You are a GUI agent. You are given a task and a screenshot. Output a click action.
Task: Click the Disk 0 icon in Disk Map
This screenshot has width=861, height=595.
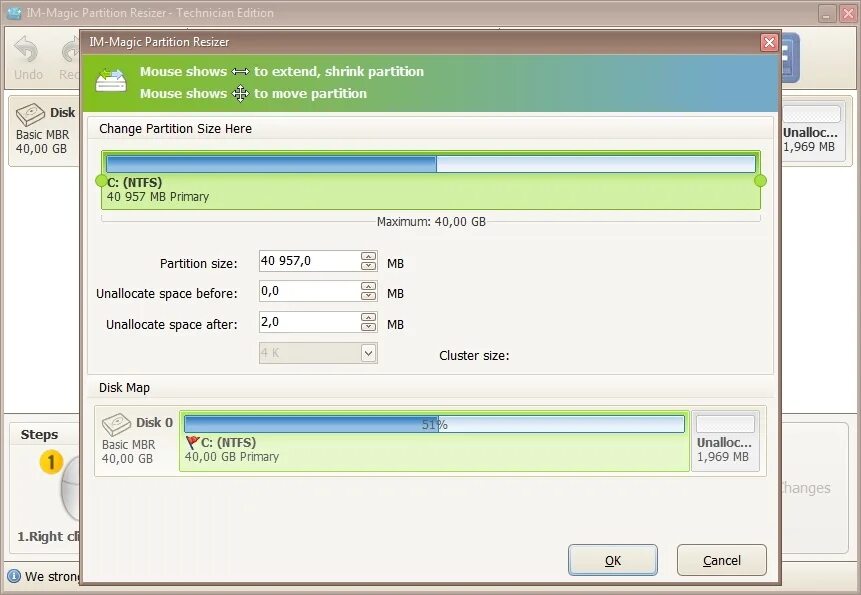click(x=116, y=424)
